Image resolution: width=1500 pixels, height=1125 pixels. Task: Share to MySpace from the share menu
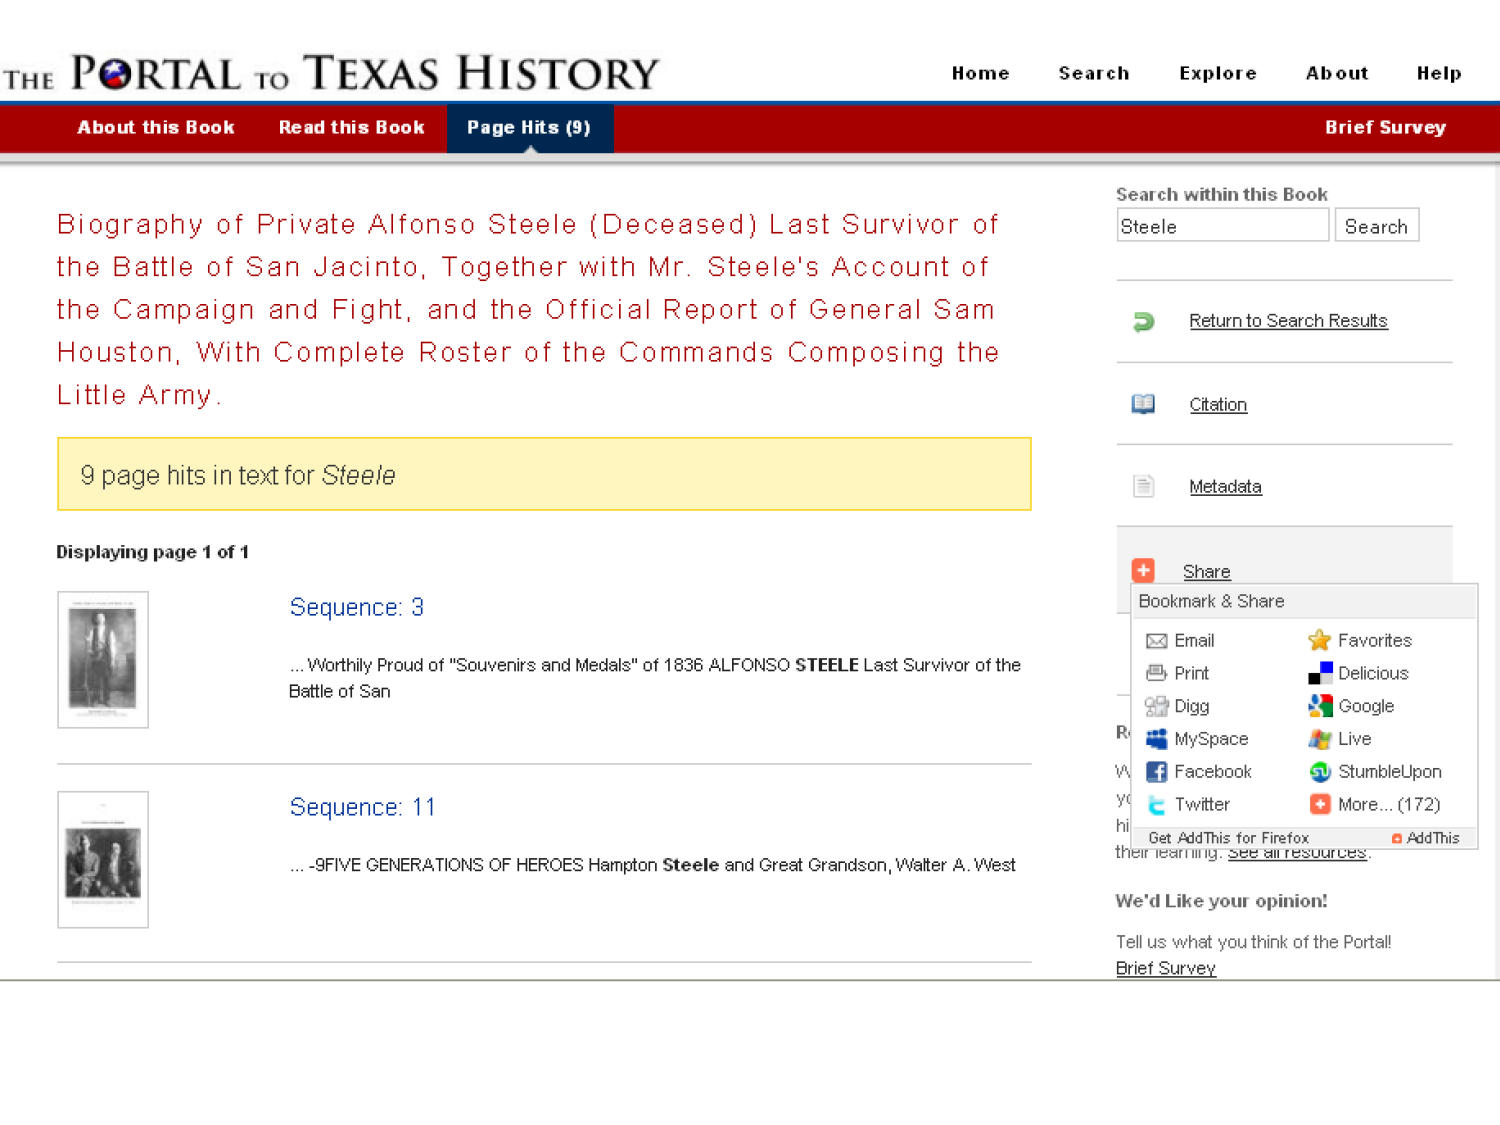1157,739
